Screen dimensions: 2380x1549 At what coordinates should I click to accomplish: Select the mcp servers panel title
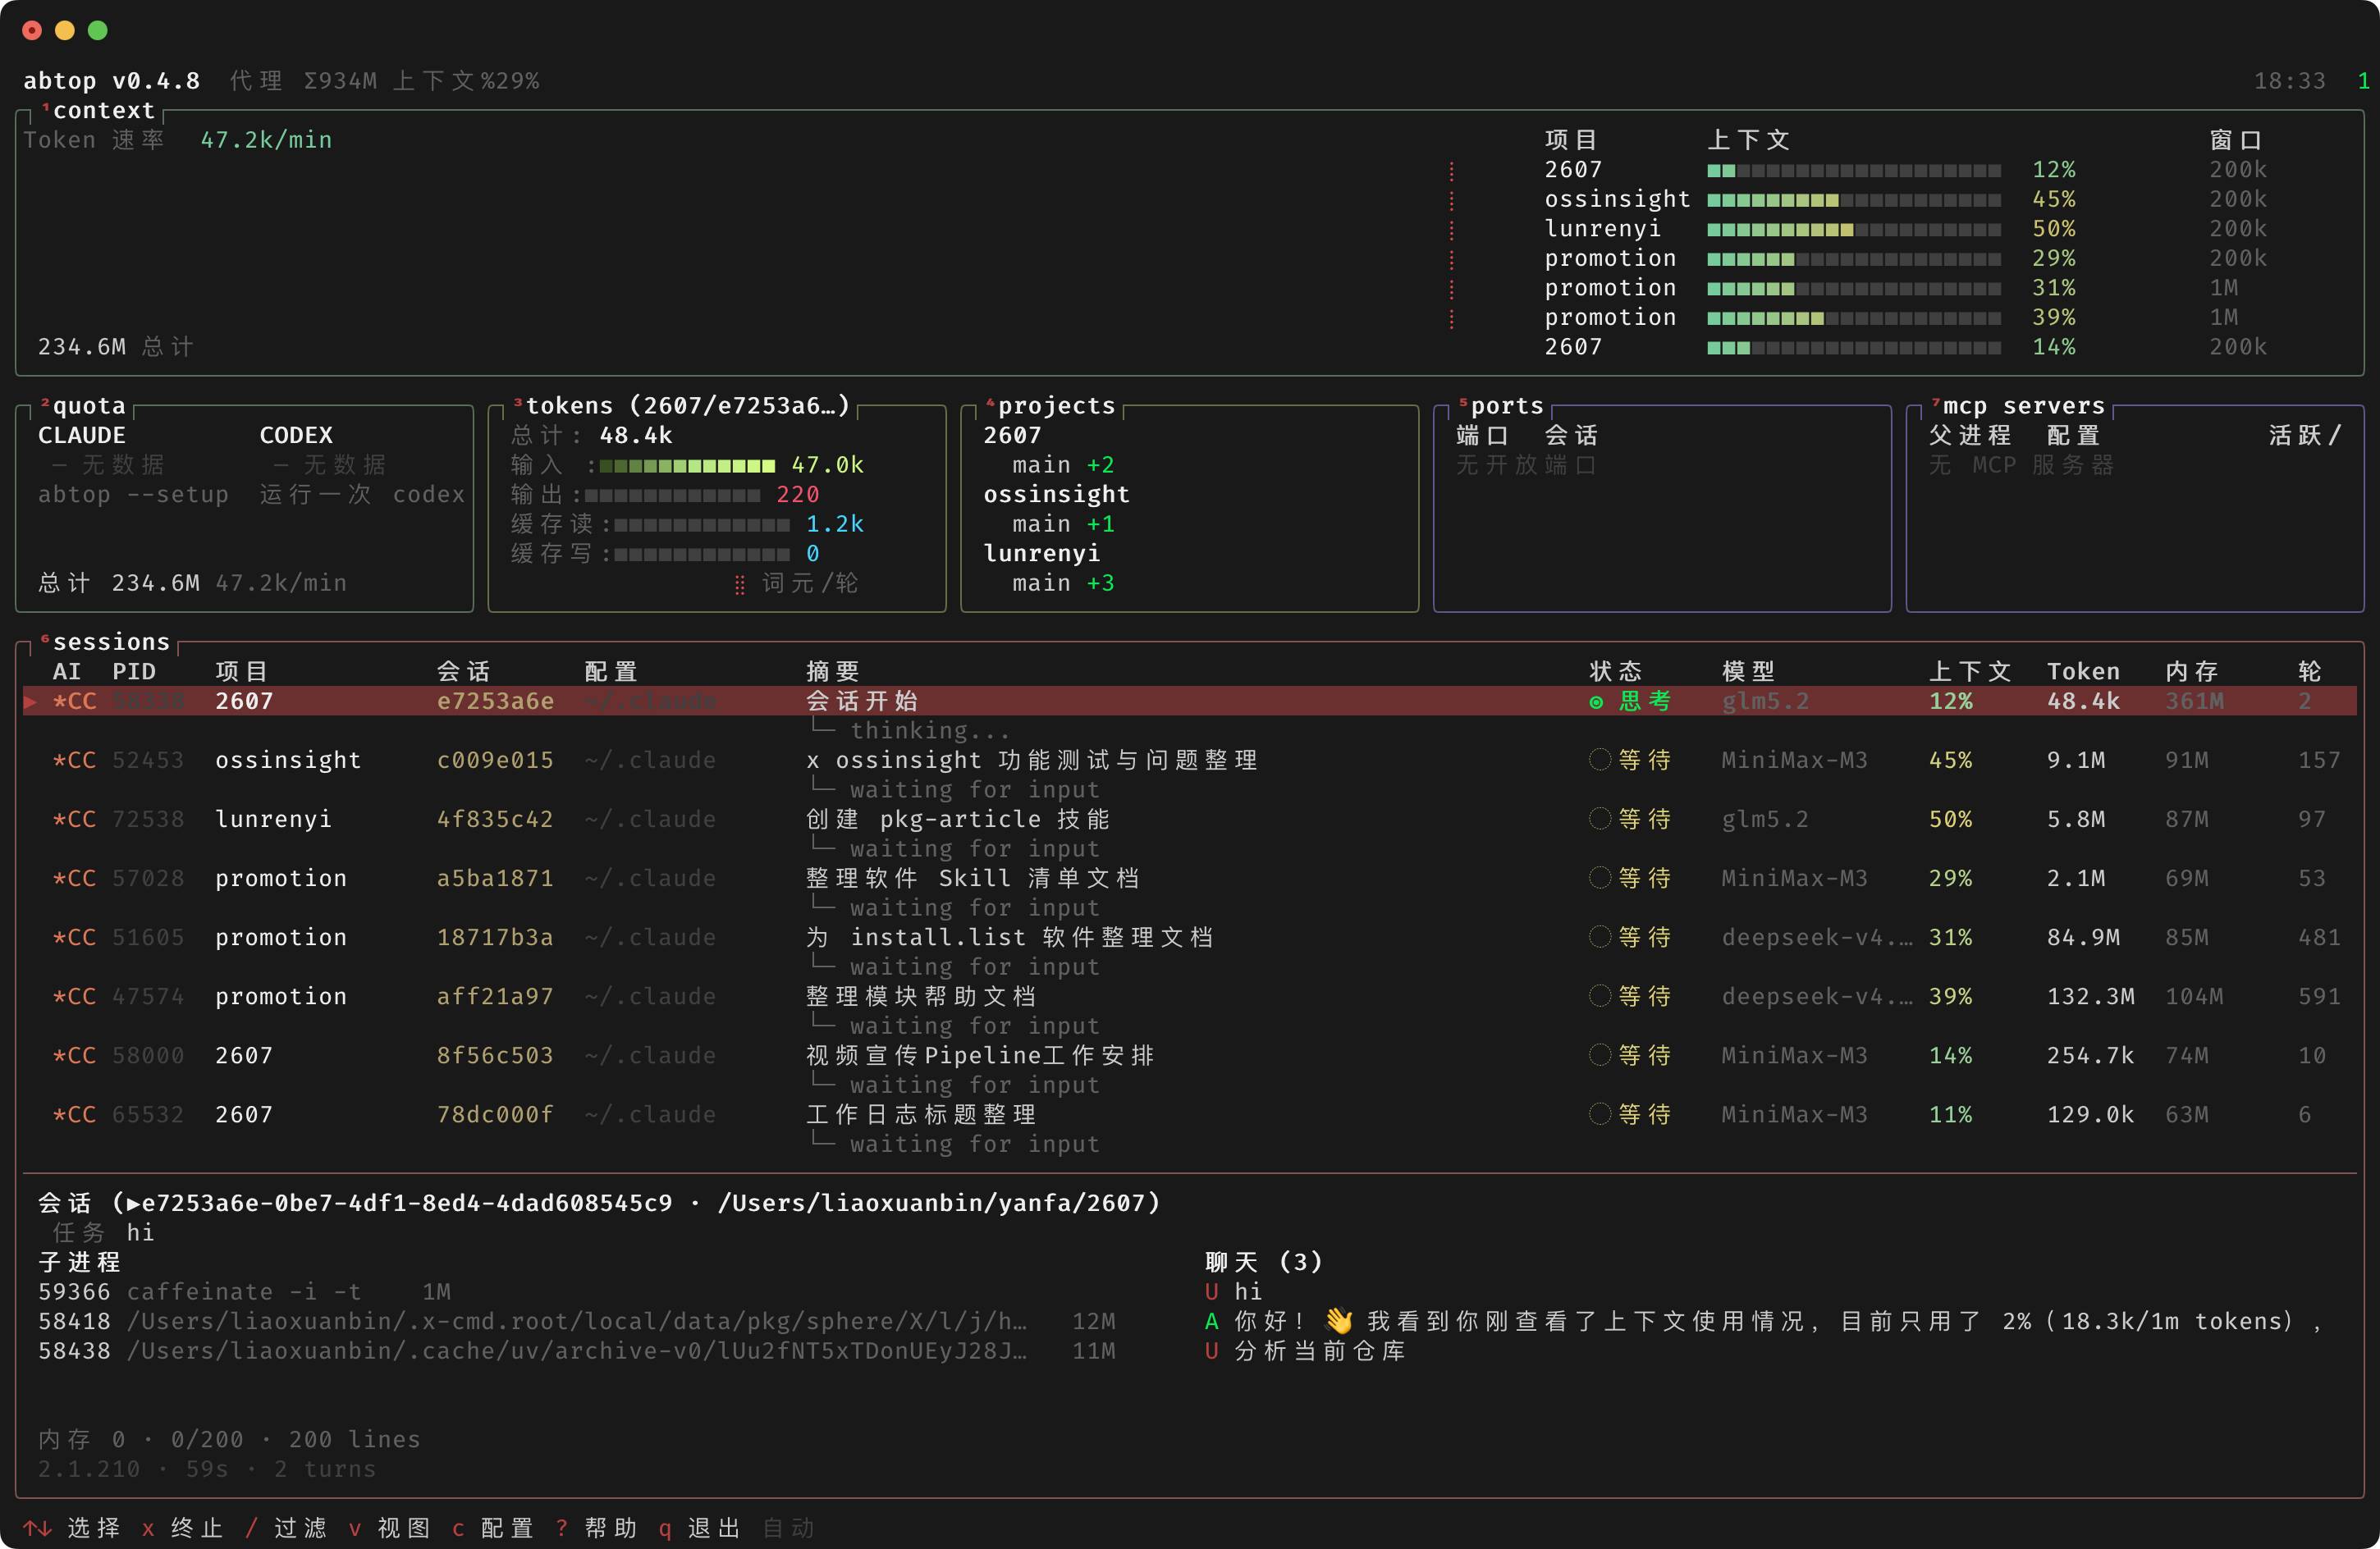tap(2024, 405)
